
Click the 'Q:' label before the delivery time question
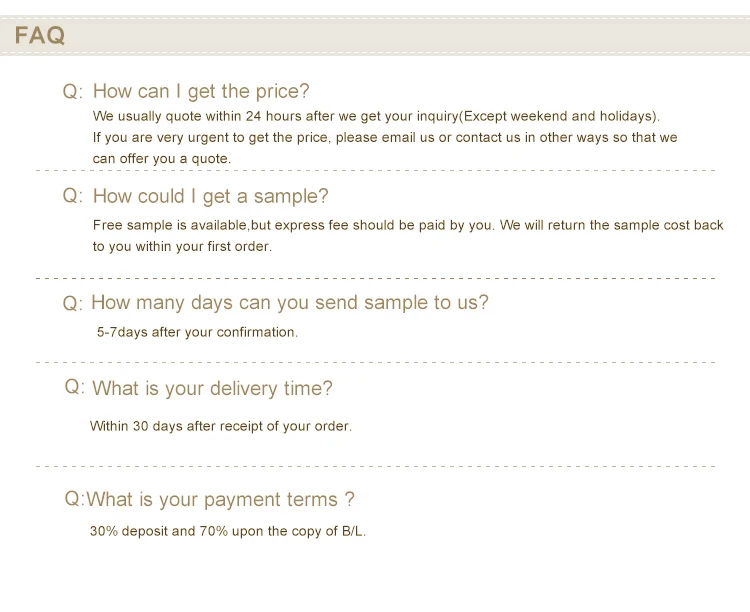tap(75, 387)
